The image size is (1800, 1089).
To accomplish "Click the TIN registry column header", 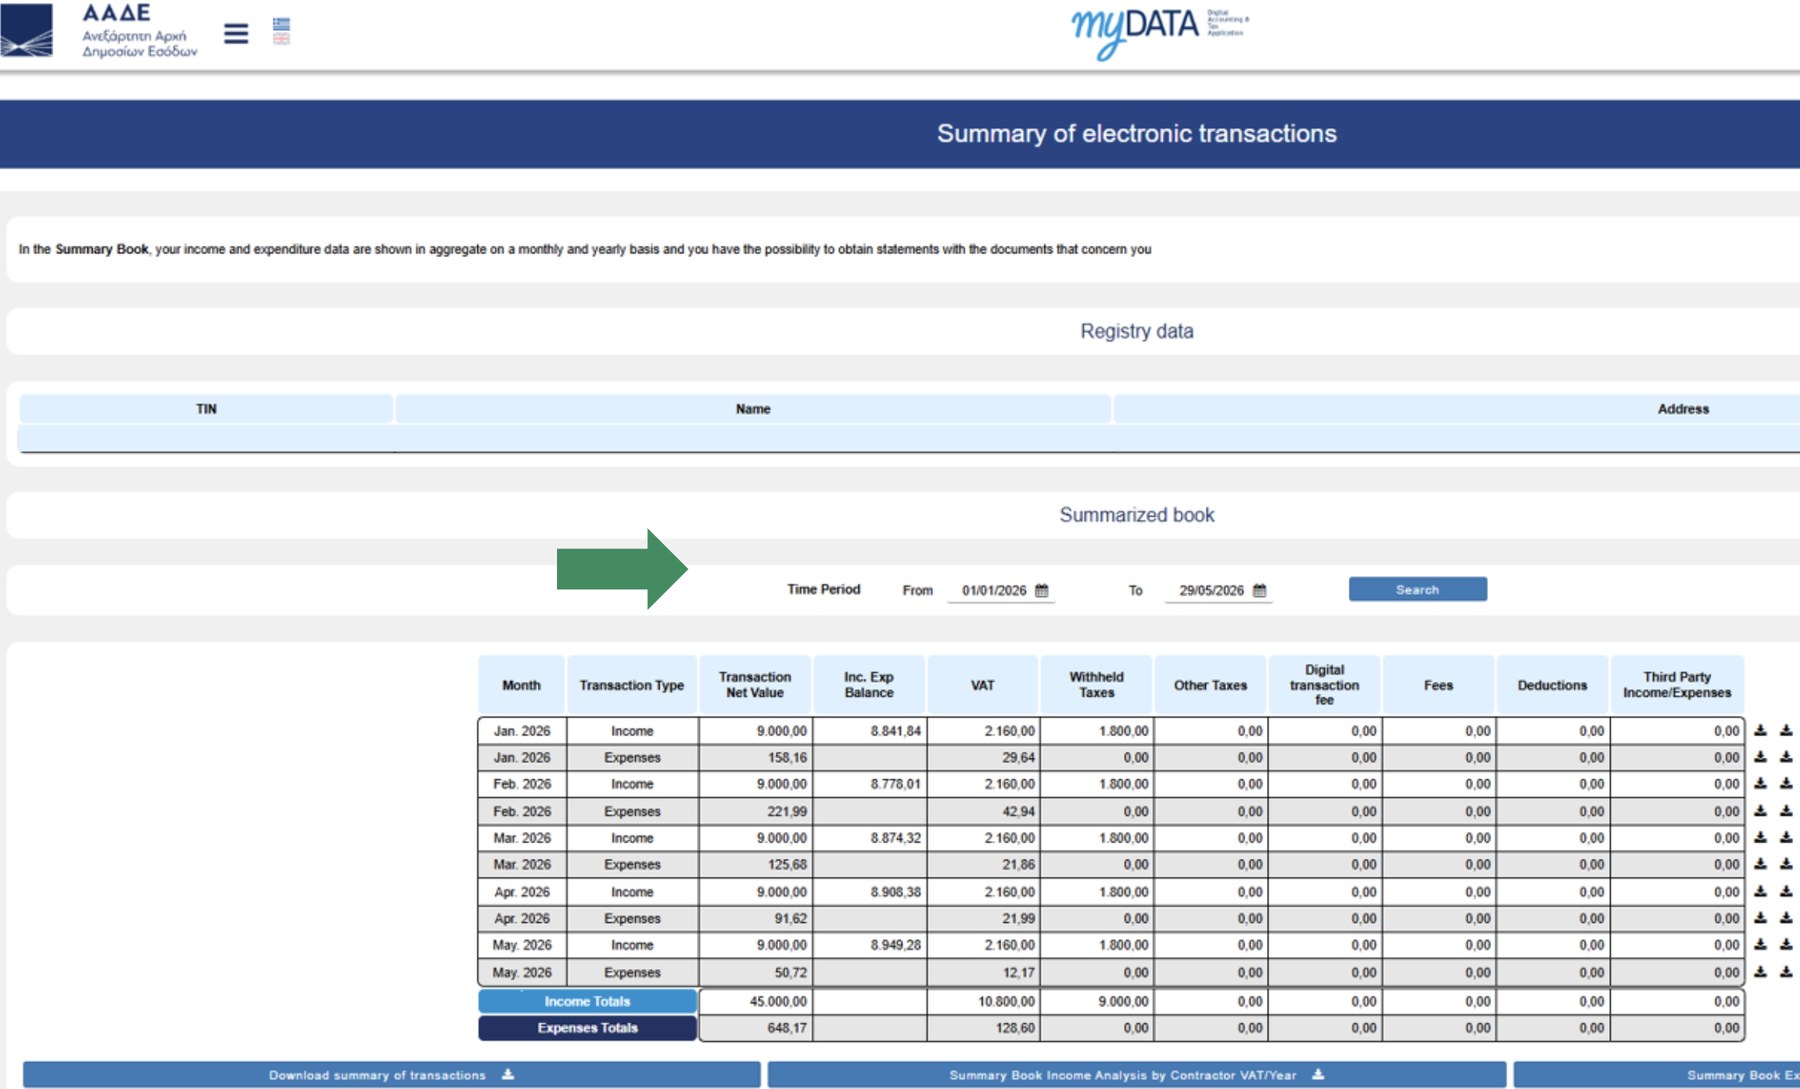I will tap(206, 409).
